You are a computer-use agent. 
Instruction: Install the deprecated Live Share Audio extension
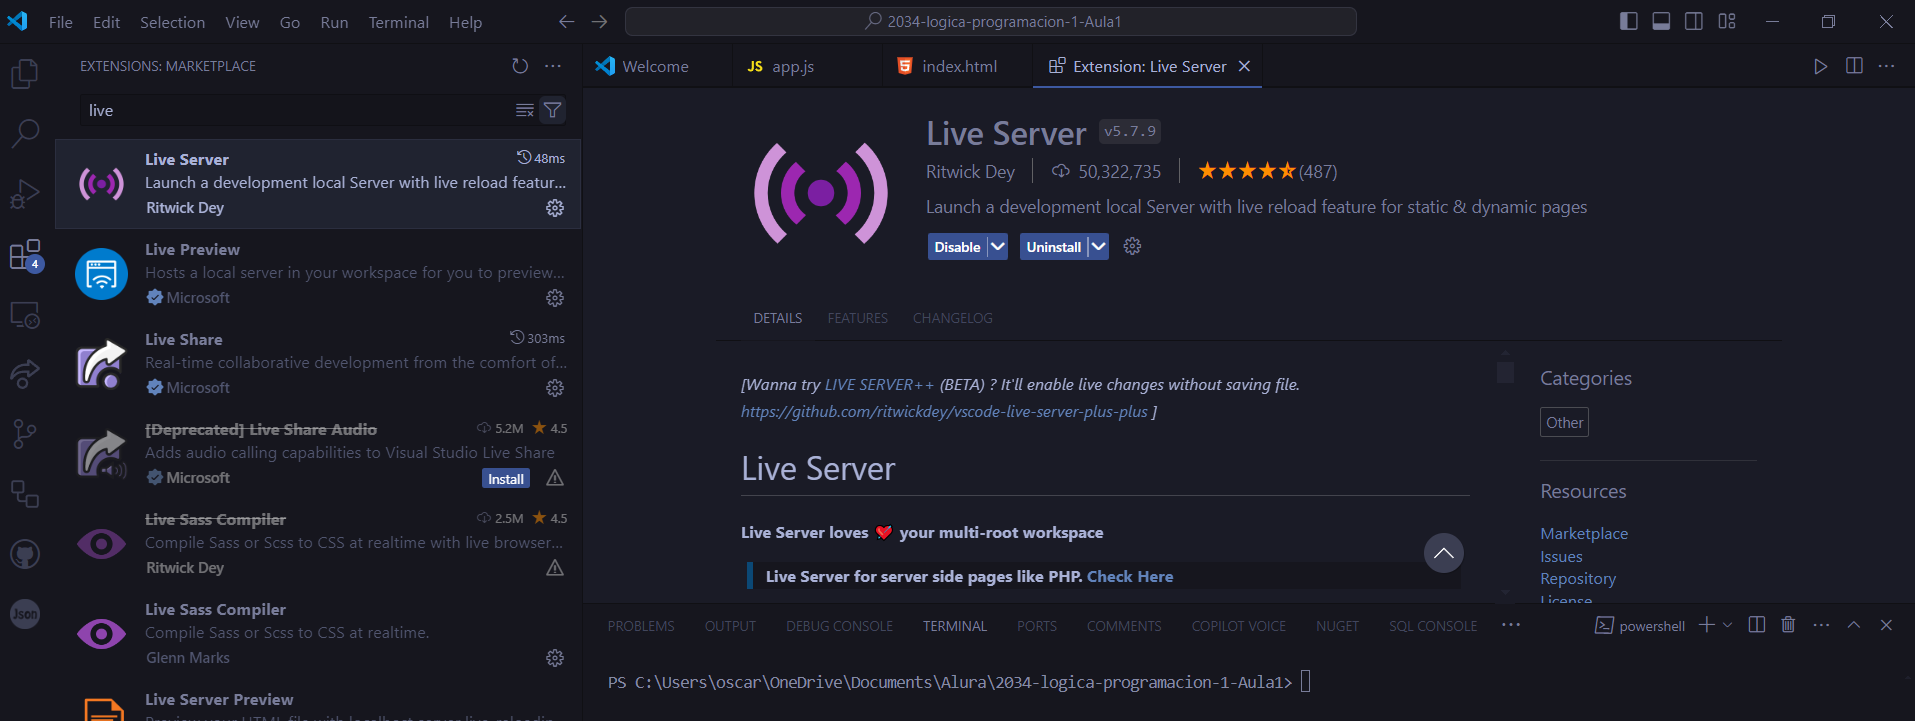pyautogui.click(x=505, y=479)
